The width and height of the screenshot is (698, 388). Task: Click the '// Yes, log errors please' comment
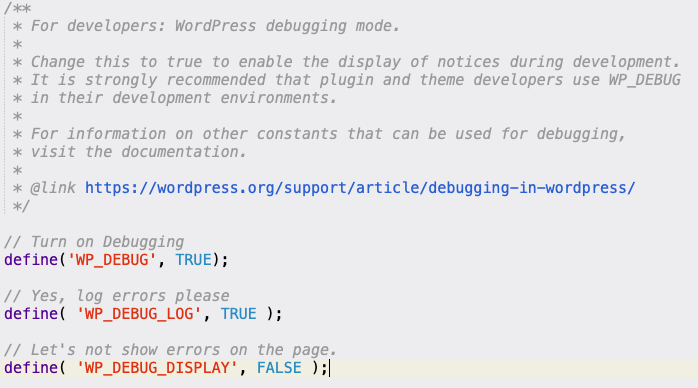(117, 296)
